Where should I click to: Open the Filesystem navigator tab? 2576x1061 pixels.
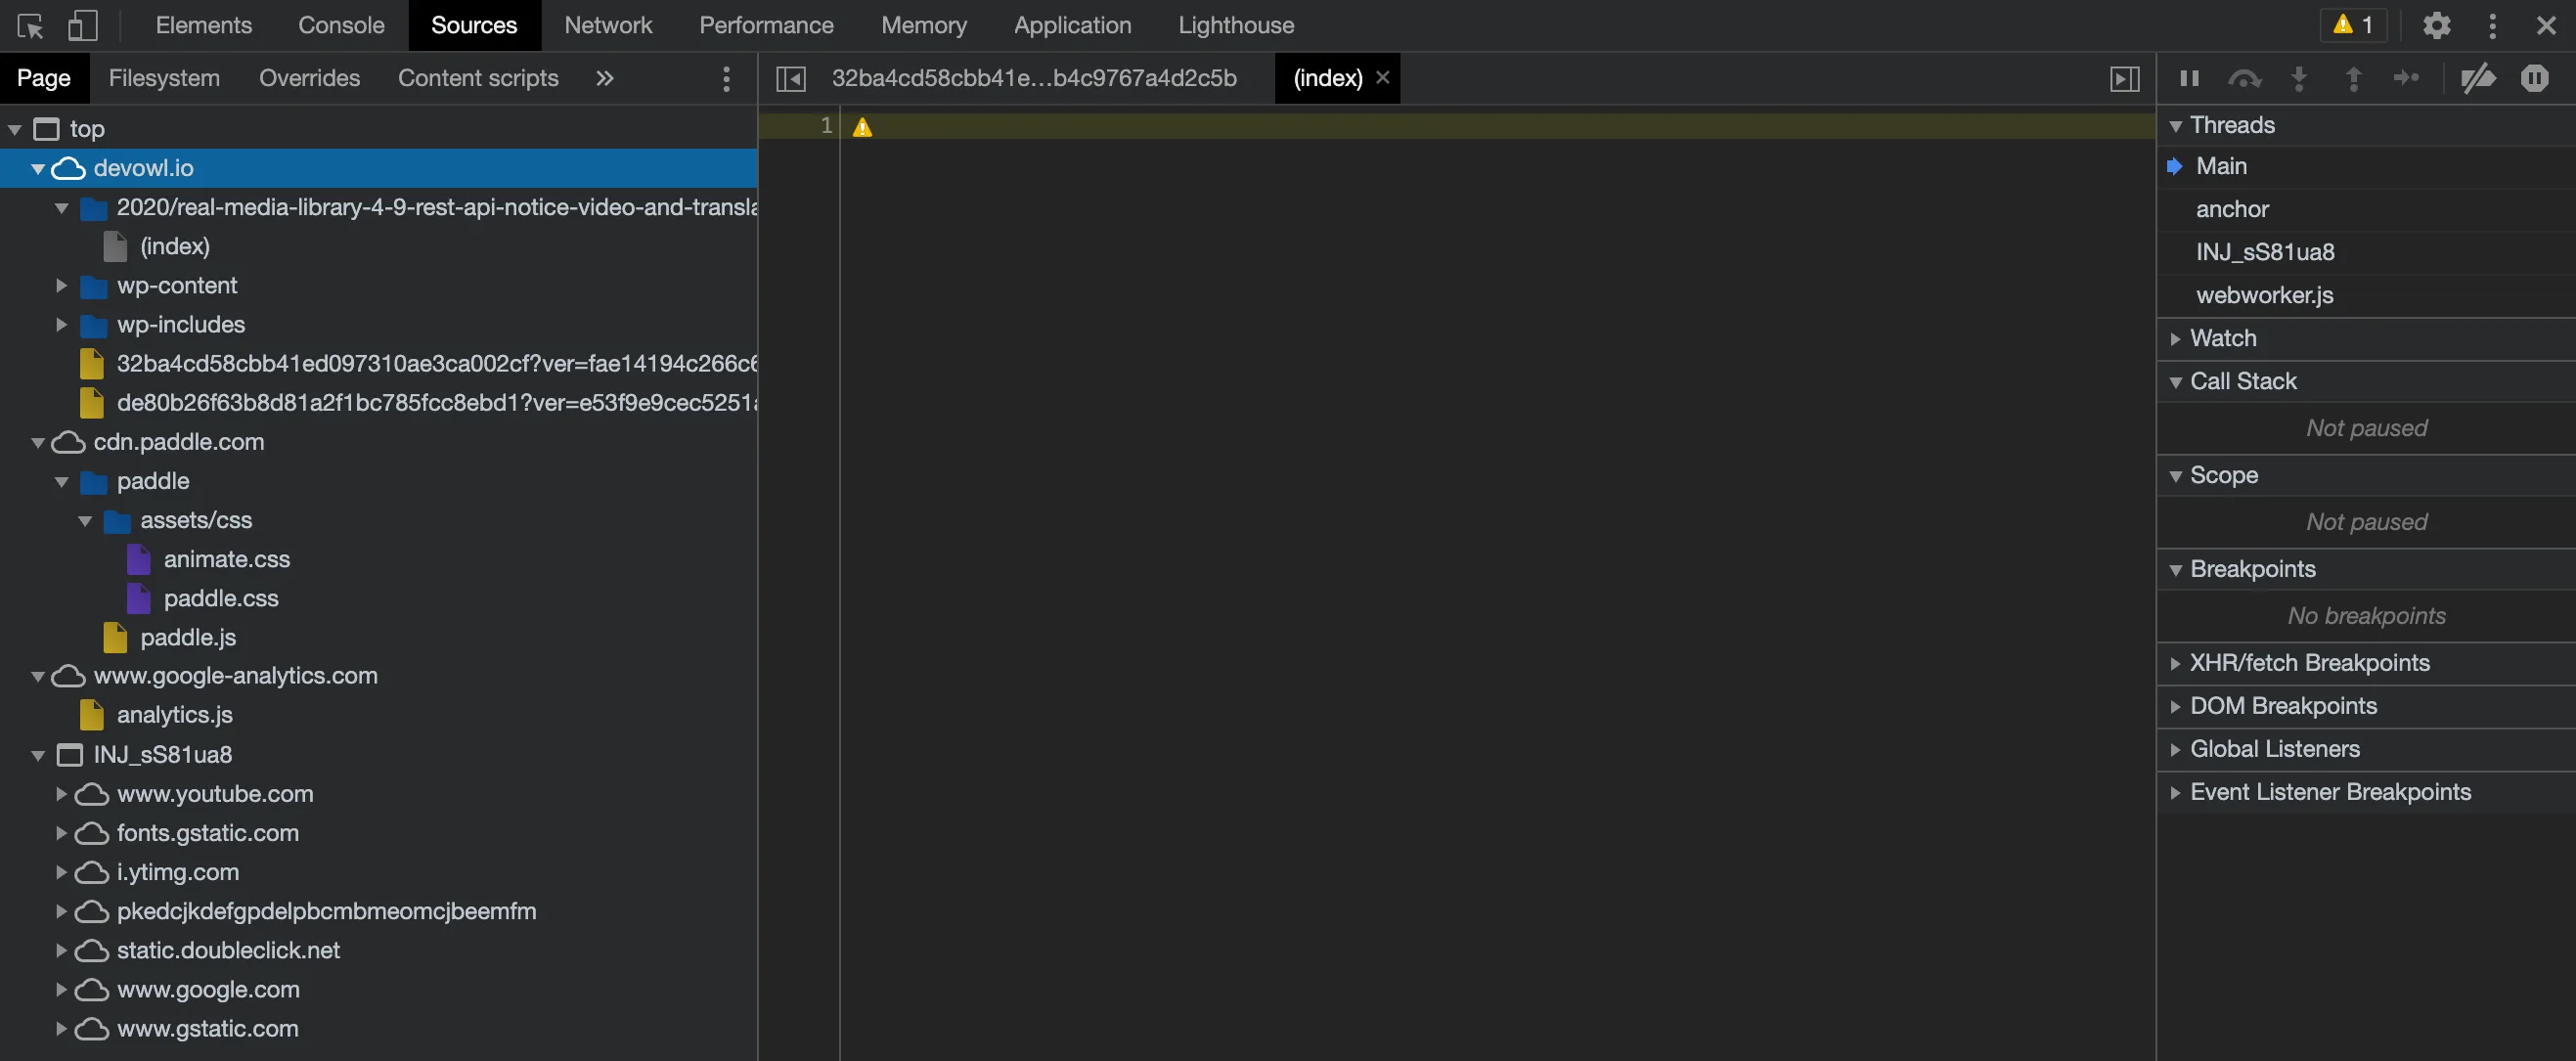click(164, 79)
